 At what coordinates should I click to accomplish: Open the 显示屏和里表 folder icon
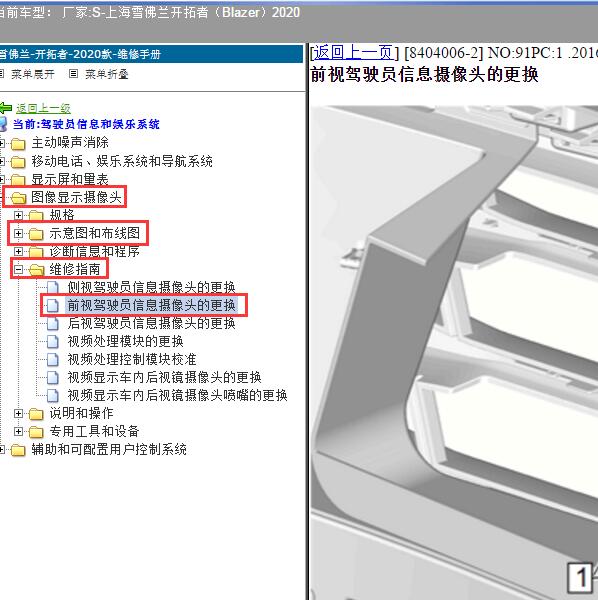tap(18, 180)
